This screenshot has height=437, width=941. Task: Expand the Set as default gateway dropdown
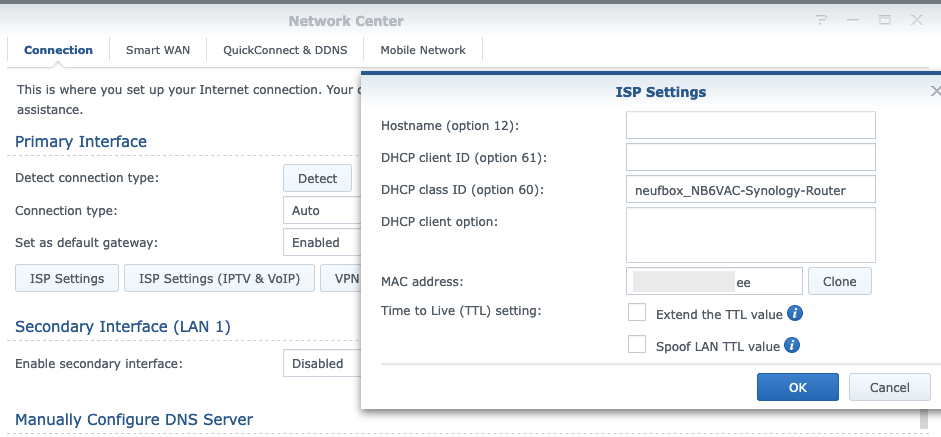322,242
